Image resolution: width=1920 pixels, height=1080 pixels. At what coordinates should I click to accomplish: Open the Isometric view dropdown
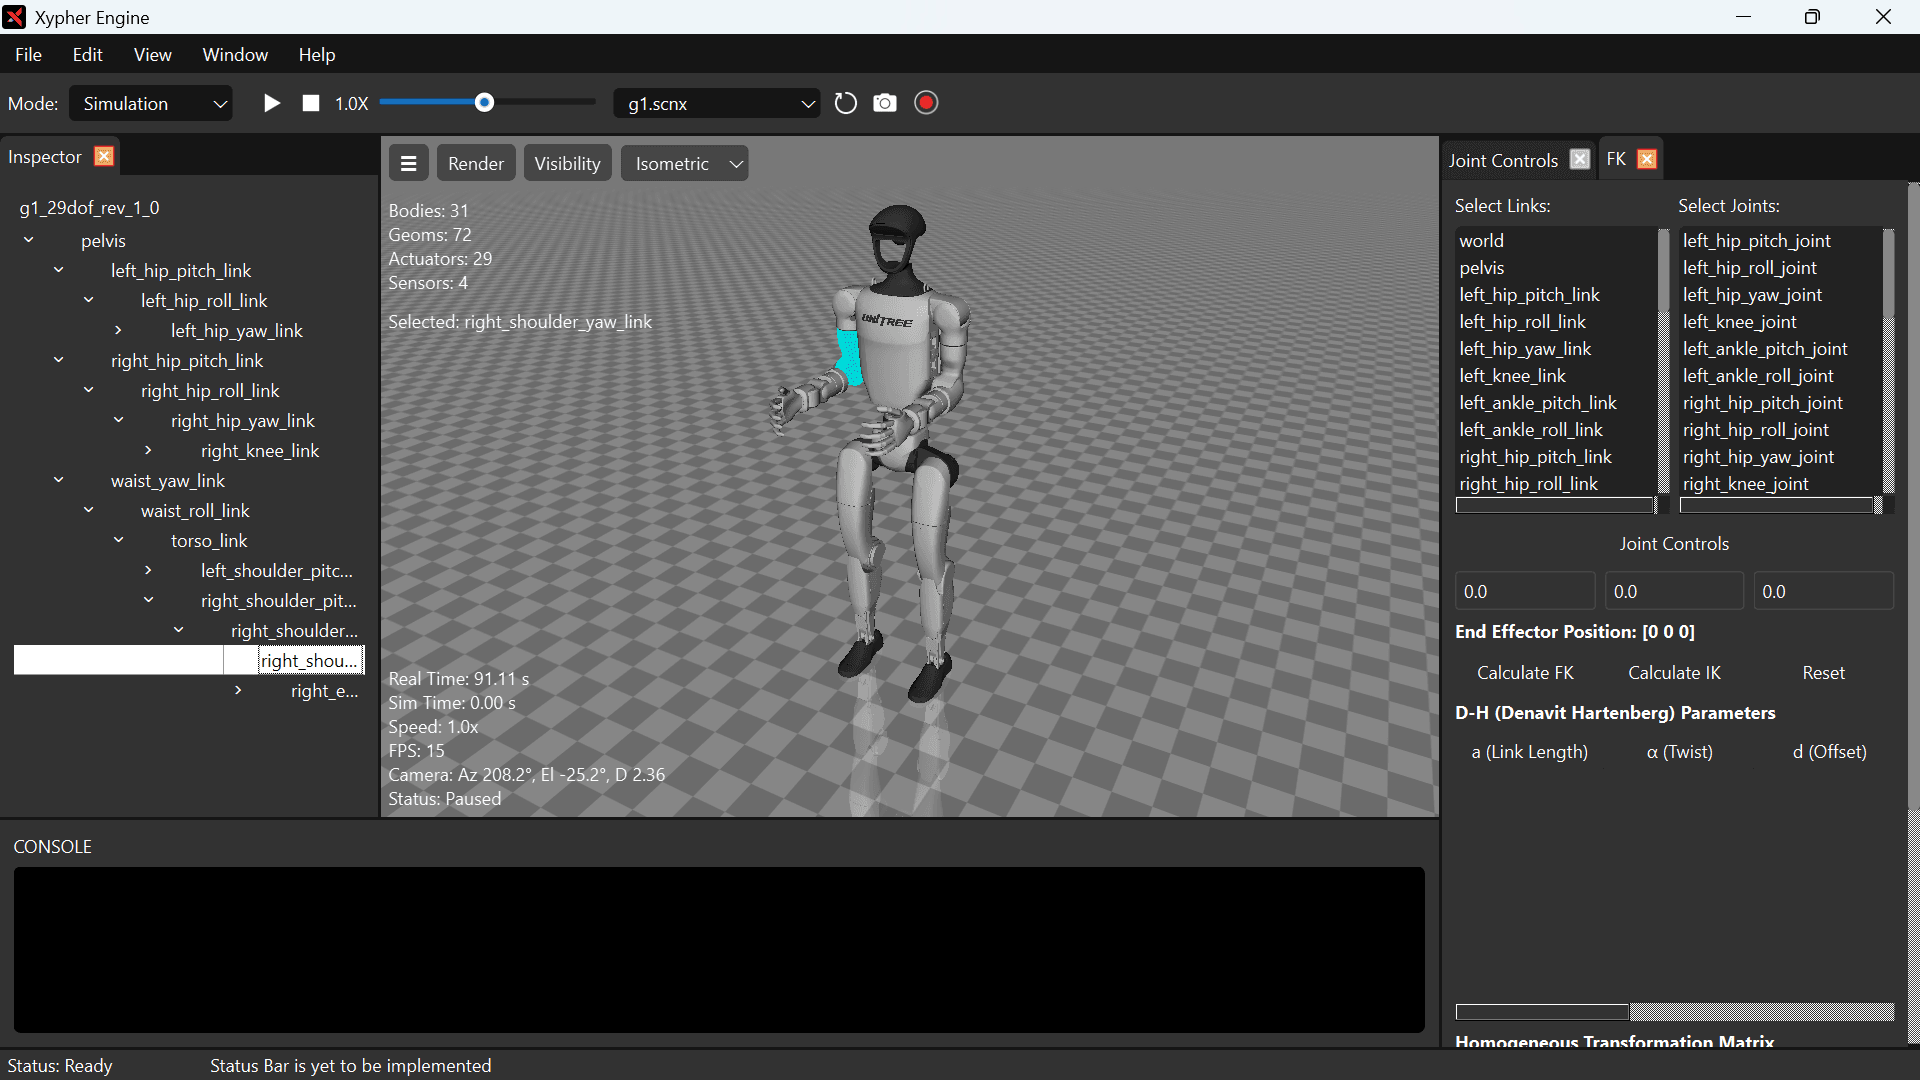click(684, 162)
